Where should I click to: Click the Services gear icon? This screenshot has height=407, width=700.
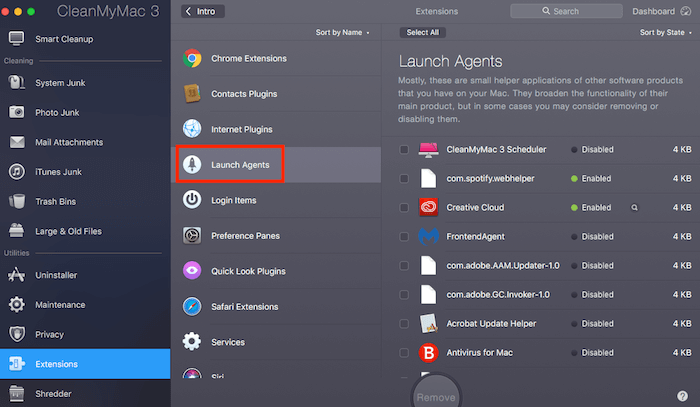click(x=192, y=341)
